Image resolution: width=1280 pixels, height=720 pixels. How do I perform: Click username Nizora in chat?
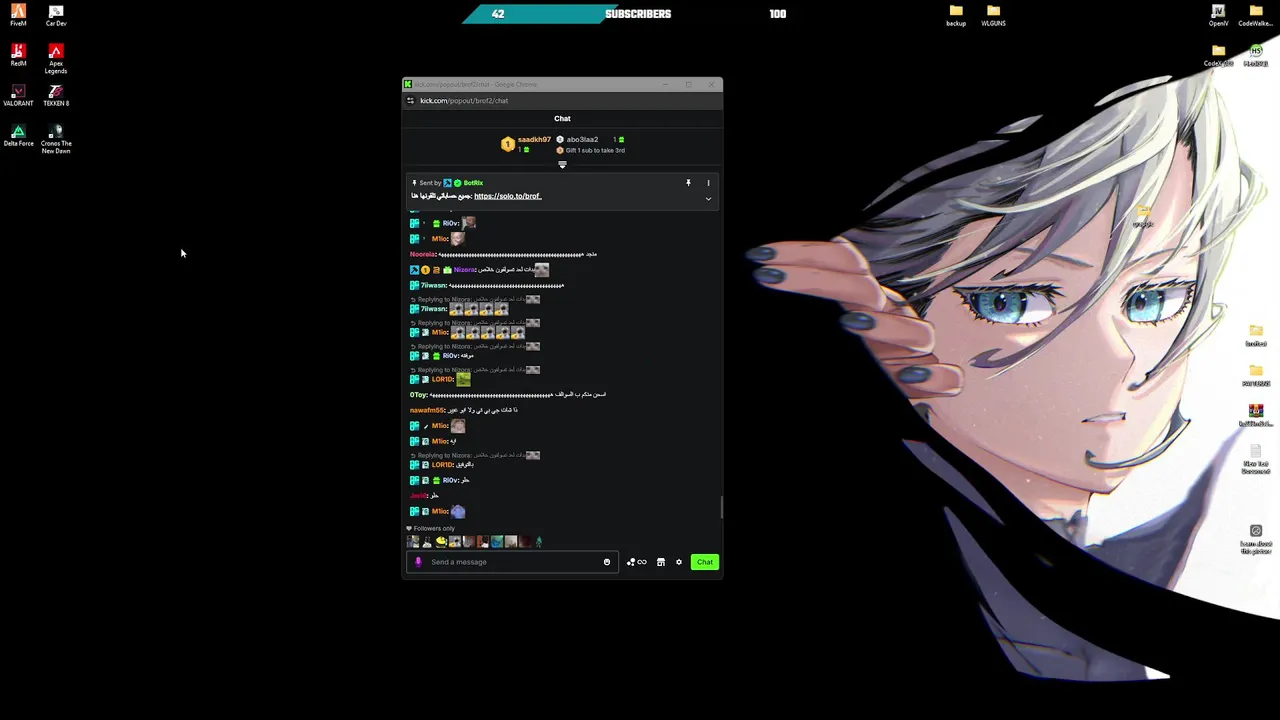coord(464,270)
